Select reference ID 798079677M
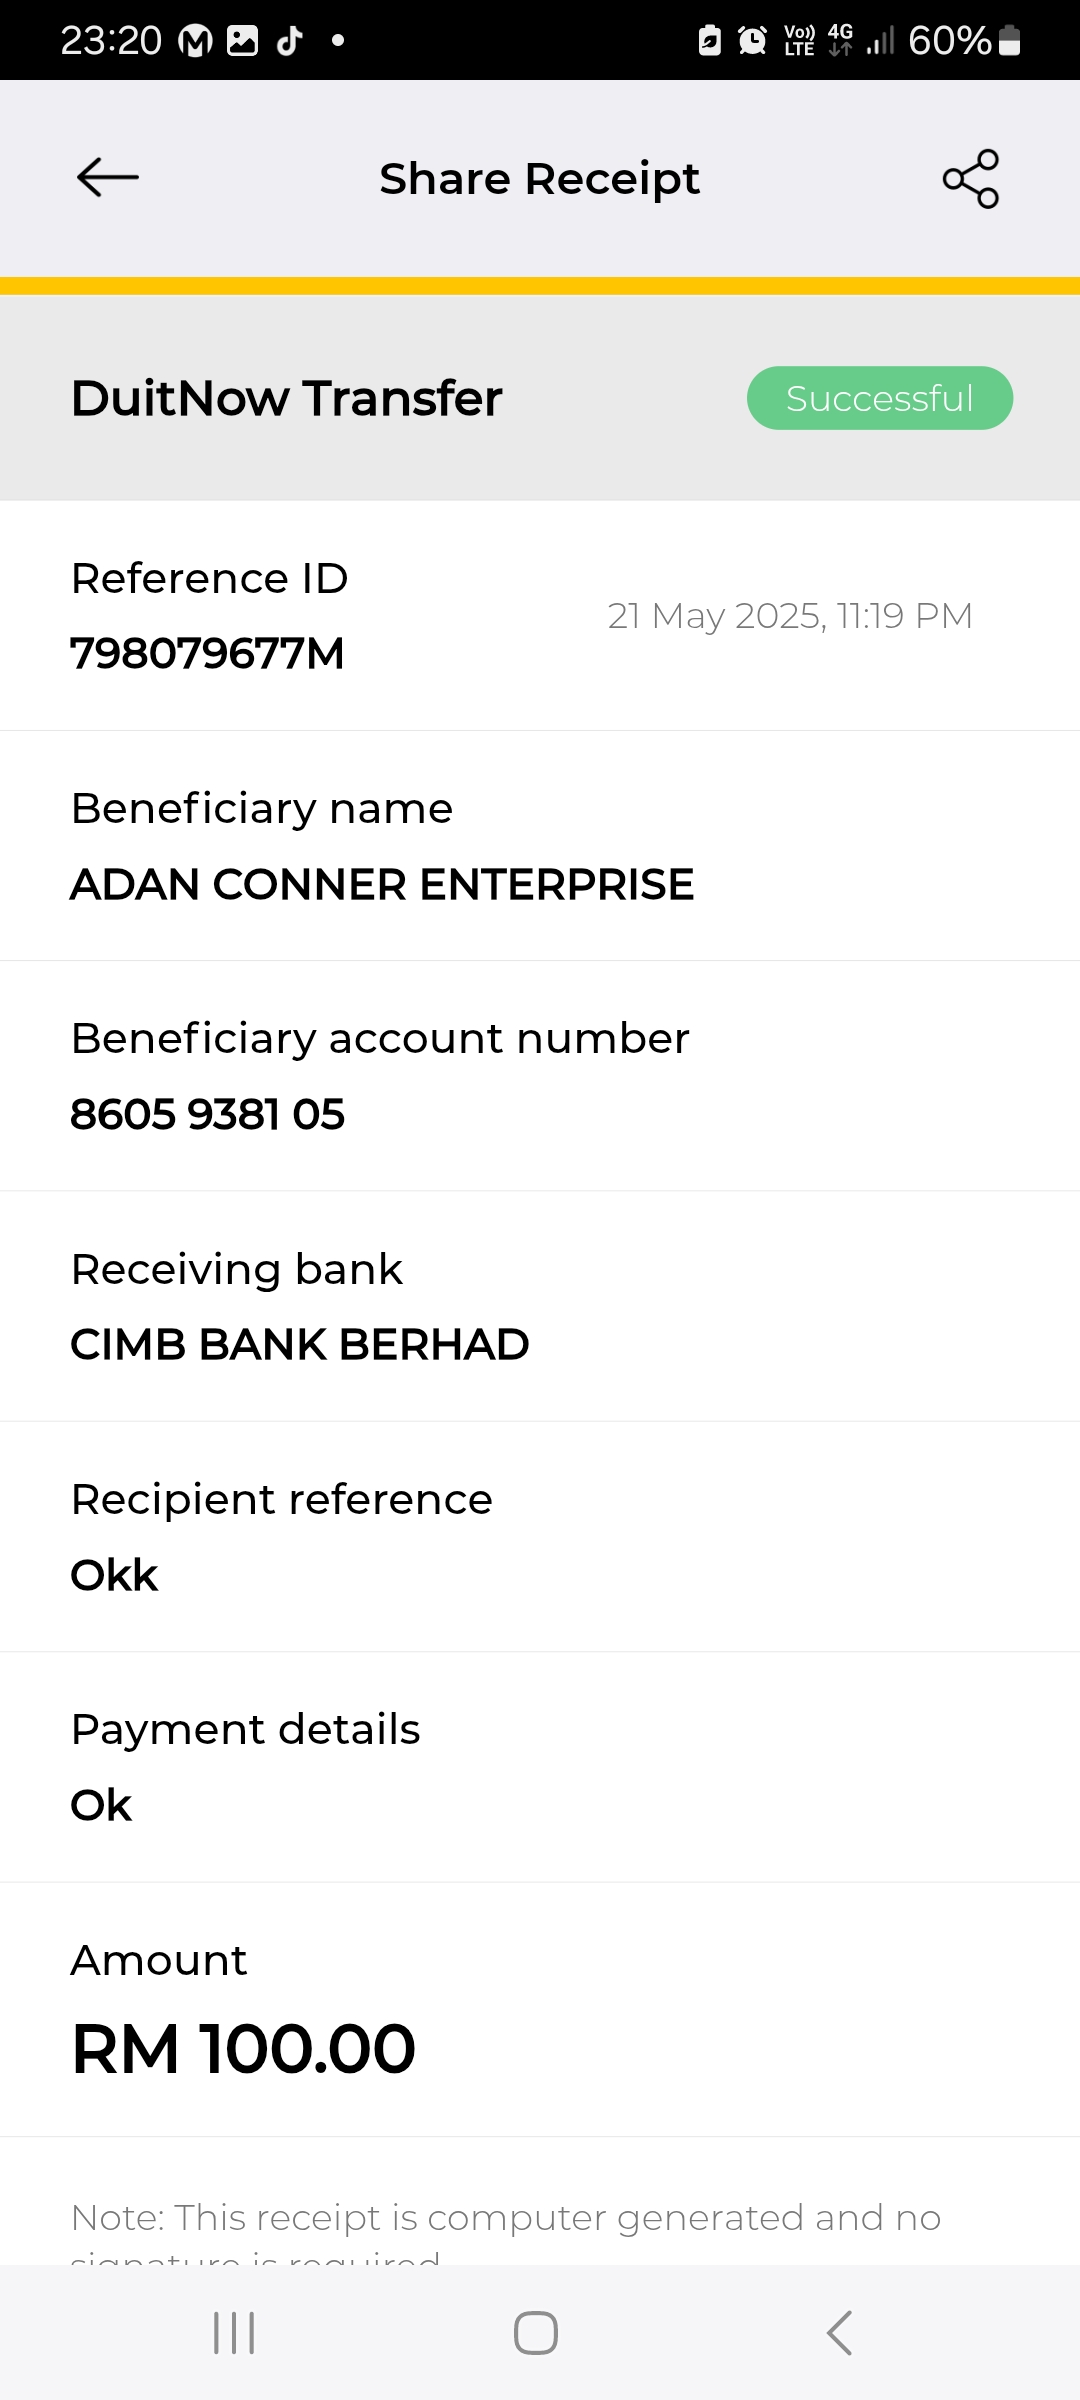This screenshot has height=2400, width=1080. [x=207, y=654]
